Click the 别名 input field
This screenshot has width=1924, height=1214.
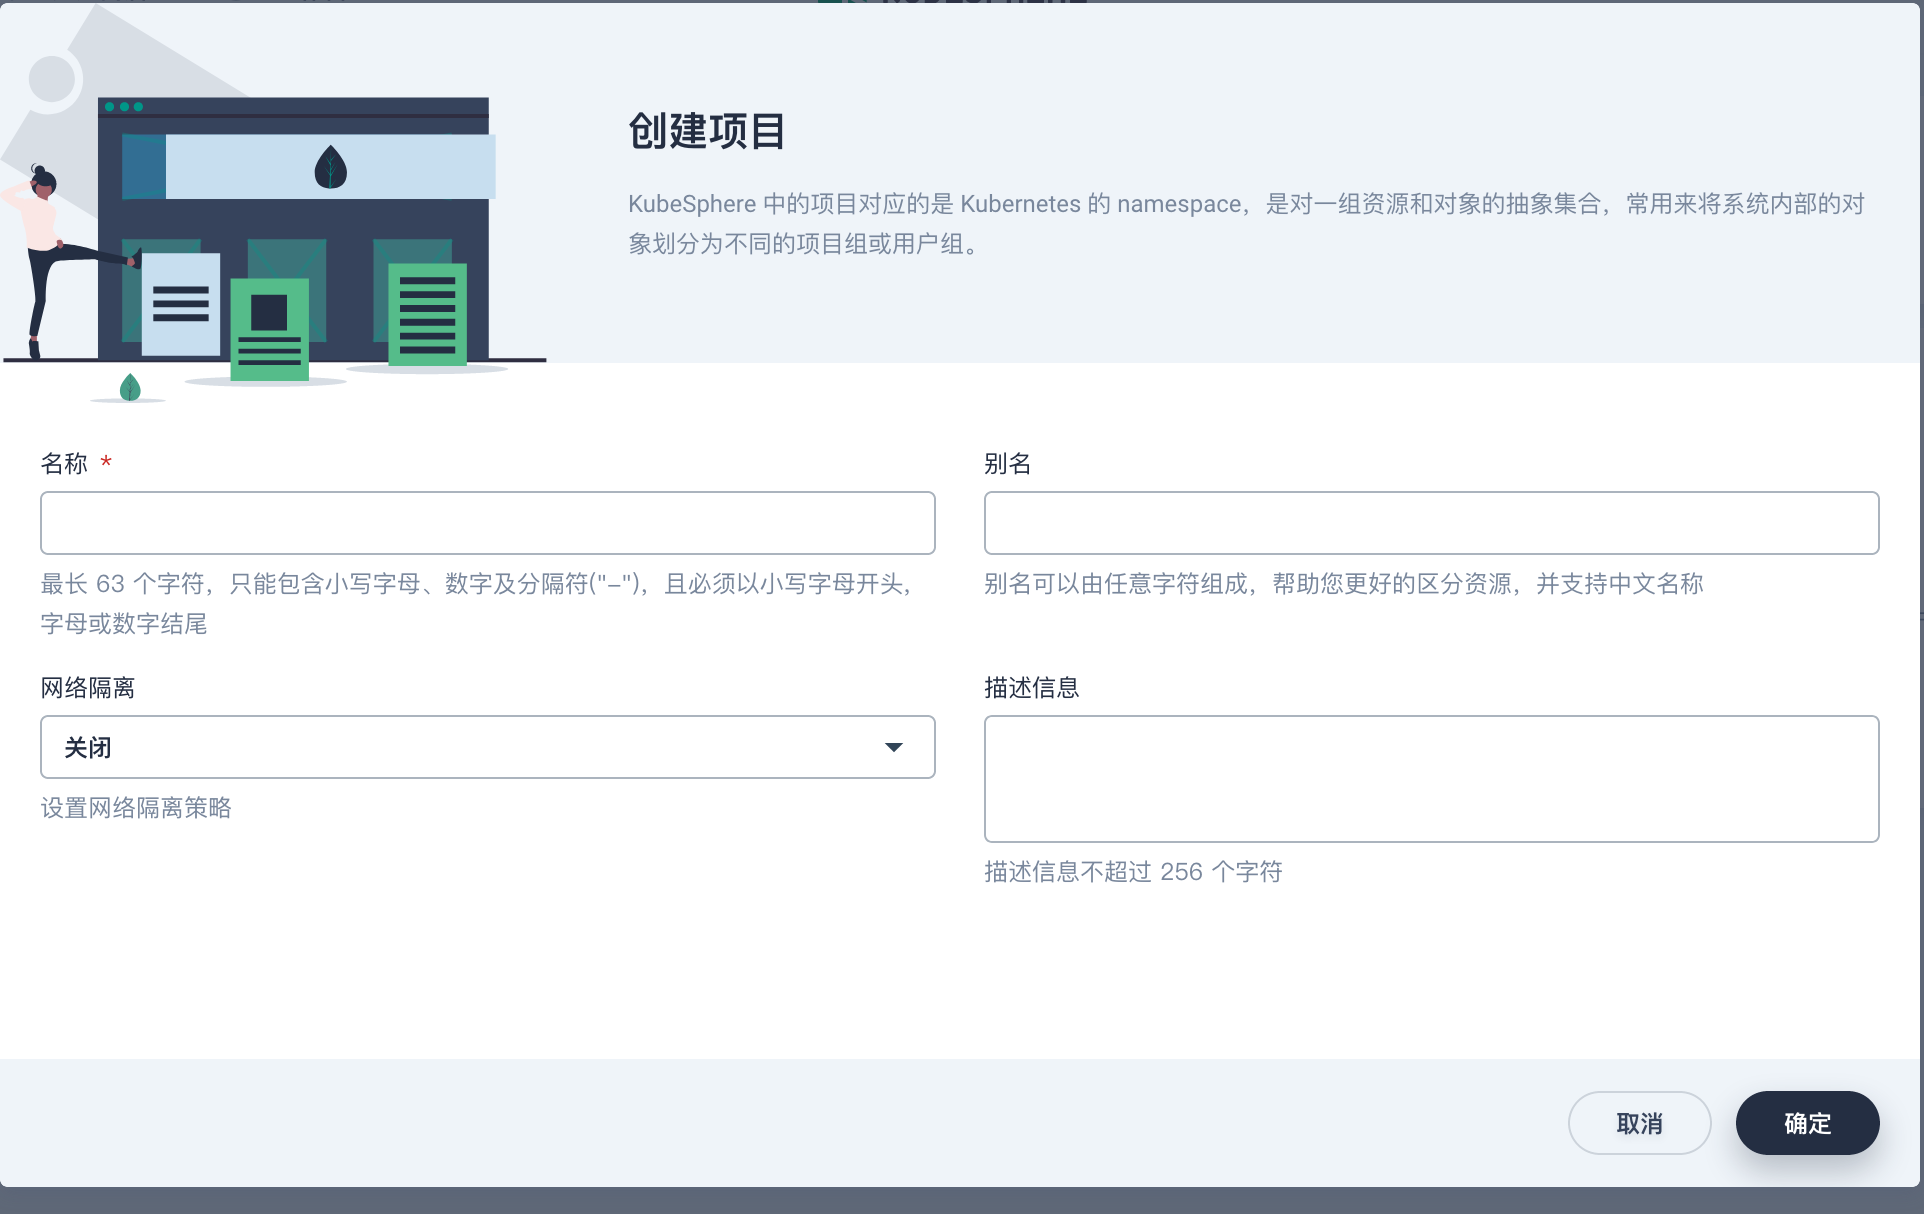(1432, 523)
